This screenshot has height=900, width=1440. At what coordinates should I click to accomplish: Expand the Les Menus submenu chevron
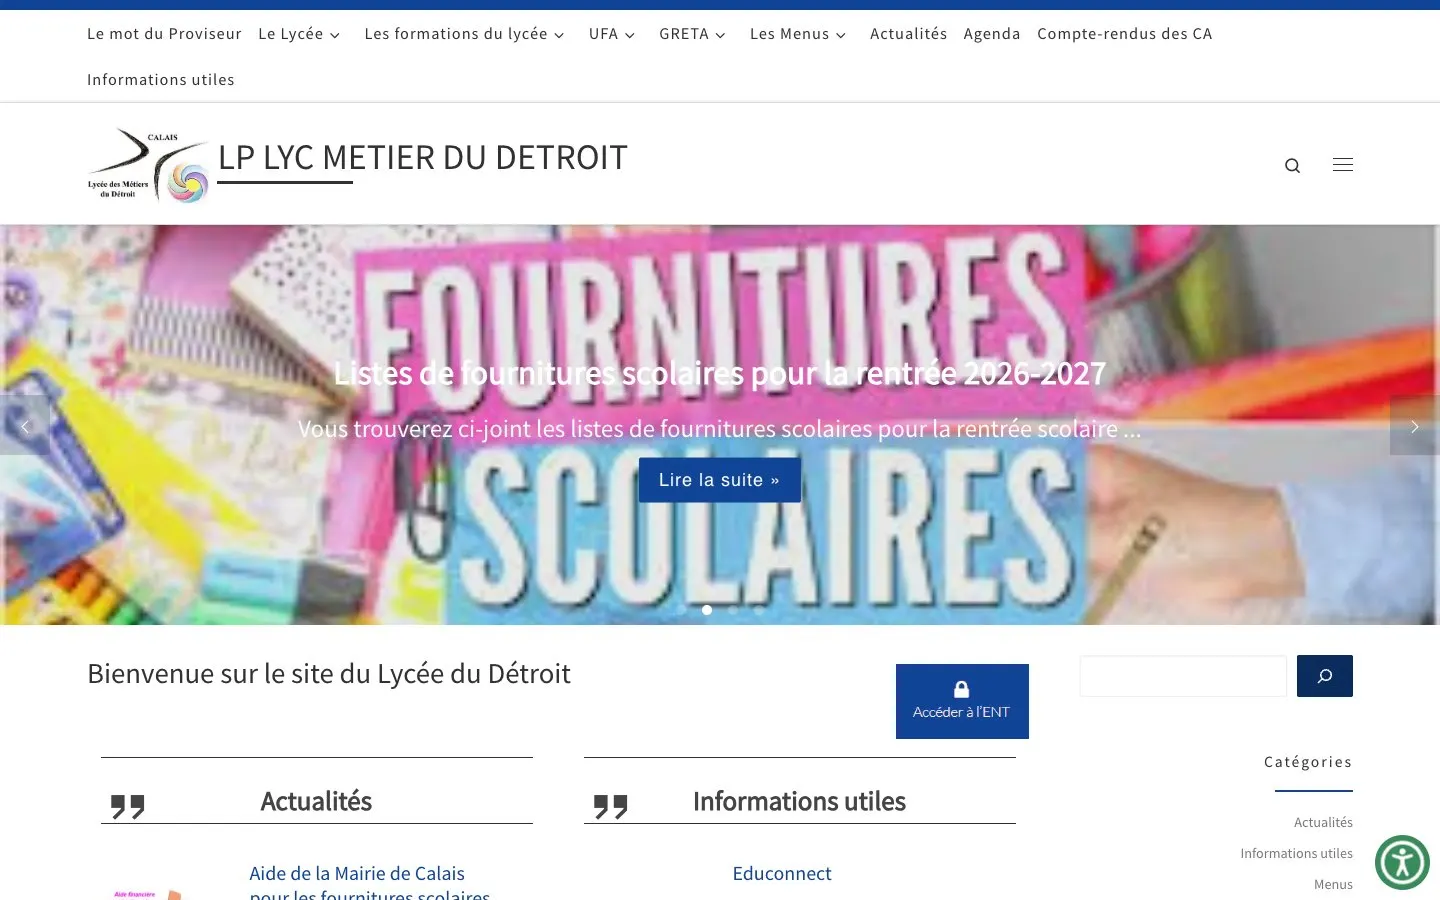pyautogui.click(x=841, y=35)
